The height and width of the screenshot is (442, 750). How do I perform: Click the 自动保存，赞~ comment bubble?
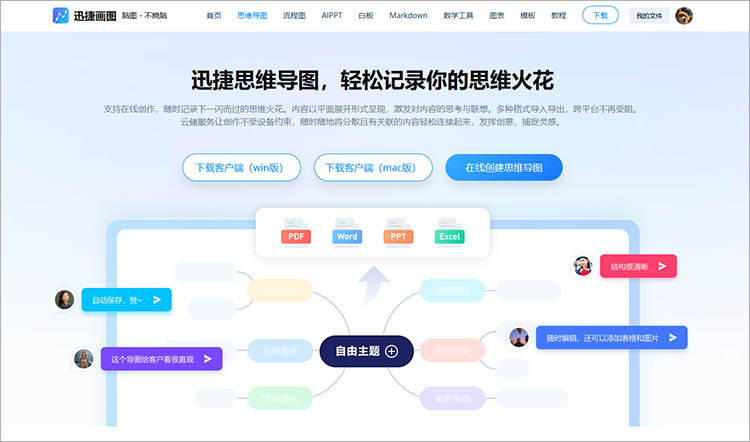[126, 299]
